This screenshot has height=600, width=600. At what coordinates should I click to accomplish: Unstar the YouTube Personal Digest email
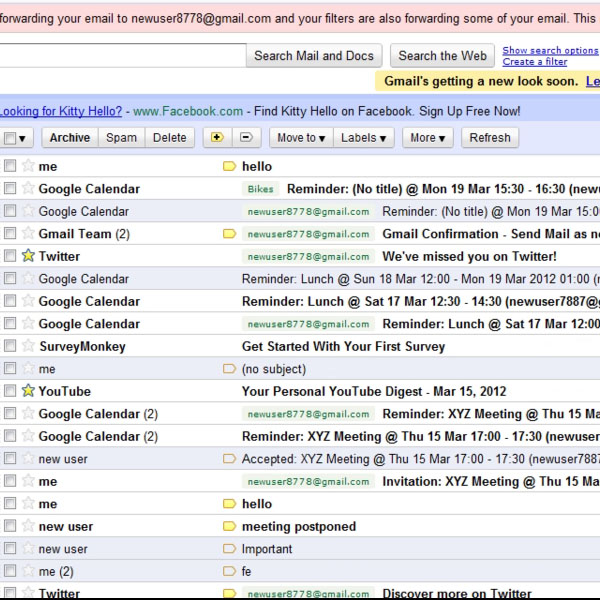(x=28, y=391)
